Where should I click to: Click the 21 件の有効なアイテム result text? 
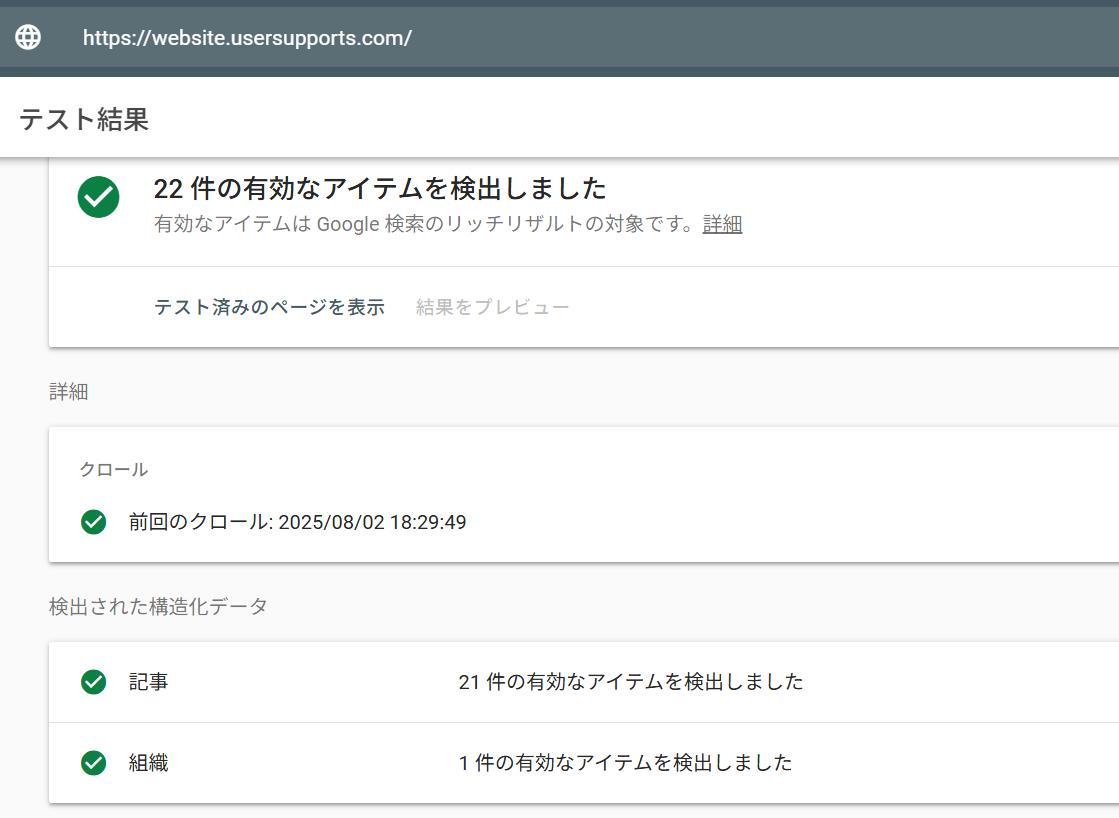point(630,682)
